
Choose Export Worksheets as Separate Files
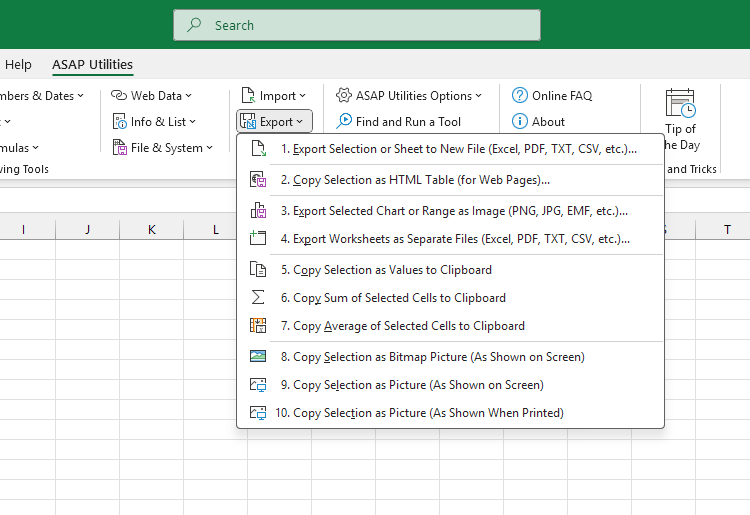[x=451, y=239]
